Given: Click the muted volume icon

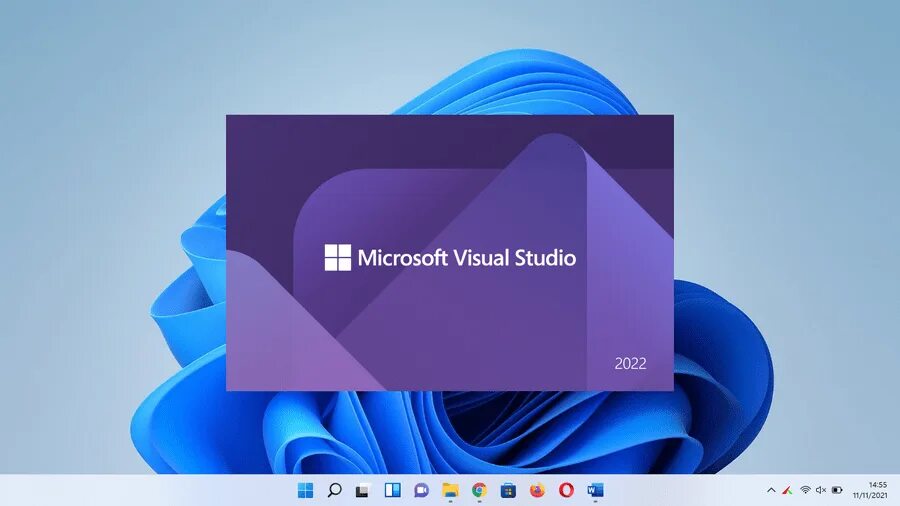Looking at the screenshot, I should pos(821,490).
